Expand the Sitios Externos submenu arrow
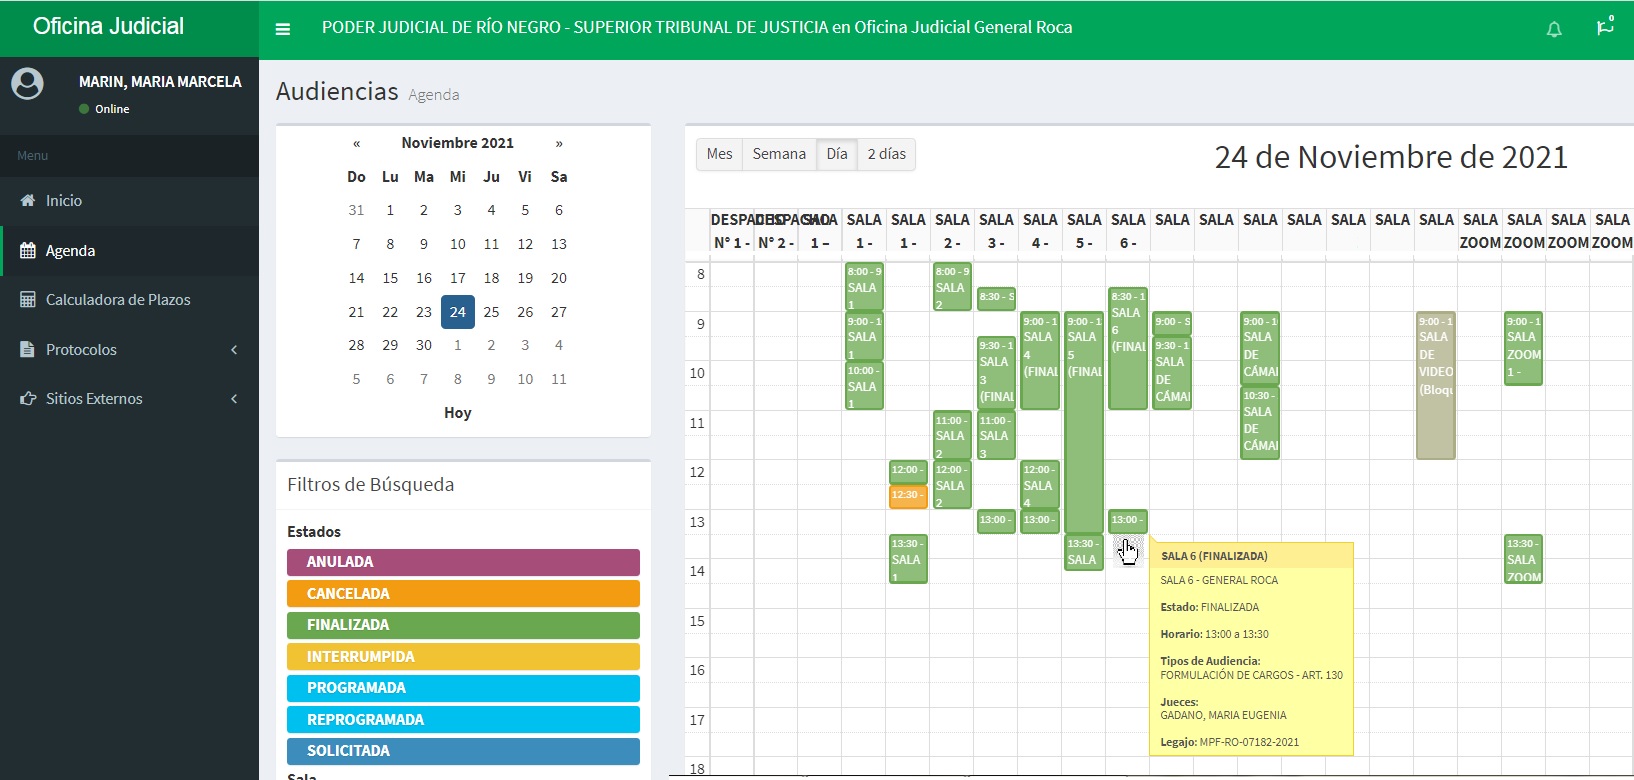Image resolution: width=1634 pixels, height=780 pixels. tap(234, 399)
